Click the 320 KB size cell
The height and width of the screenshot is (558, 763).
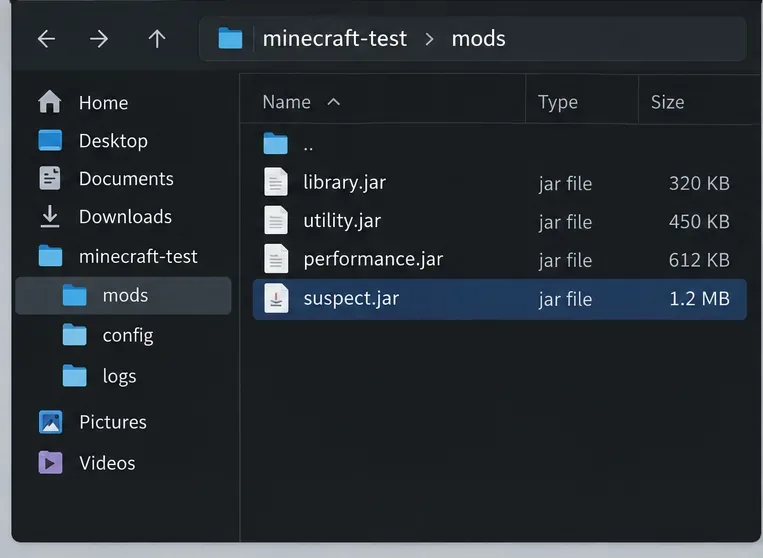[x=699, y=183]
